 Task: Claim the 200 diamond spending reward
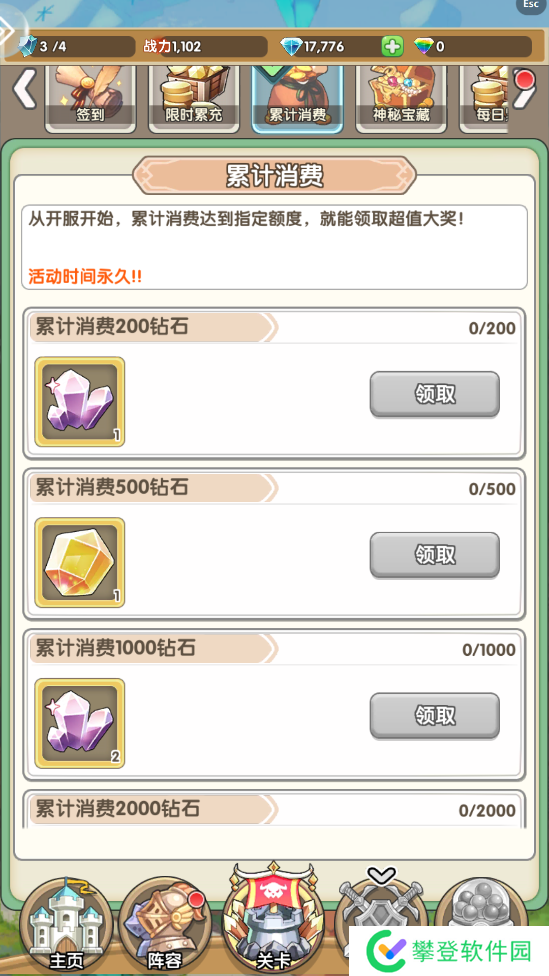(x=434, y=394)
